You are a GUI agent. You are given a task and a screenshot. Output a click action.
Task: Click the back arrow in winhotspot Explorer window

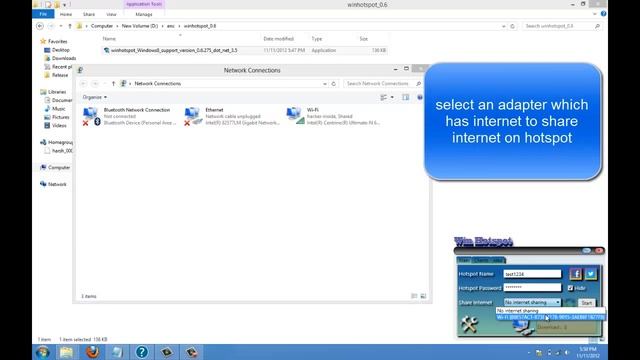pyautogui.click(x=40, y=26)
